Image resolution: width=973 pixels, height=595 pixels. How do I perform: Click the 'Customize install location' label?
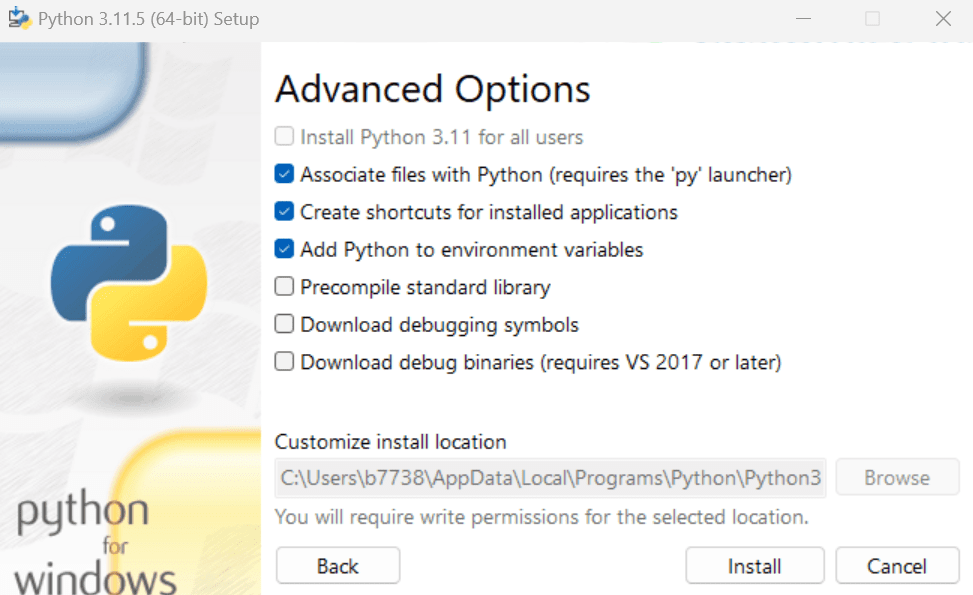(391, 442)
